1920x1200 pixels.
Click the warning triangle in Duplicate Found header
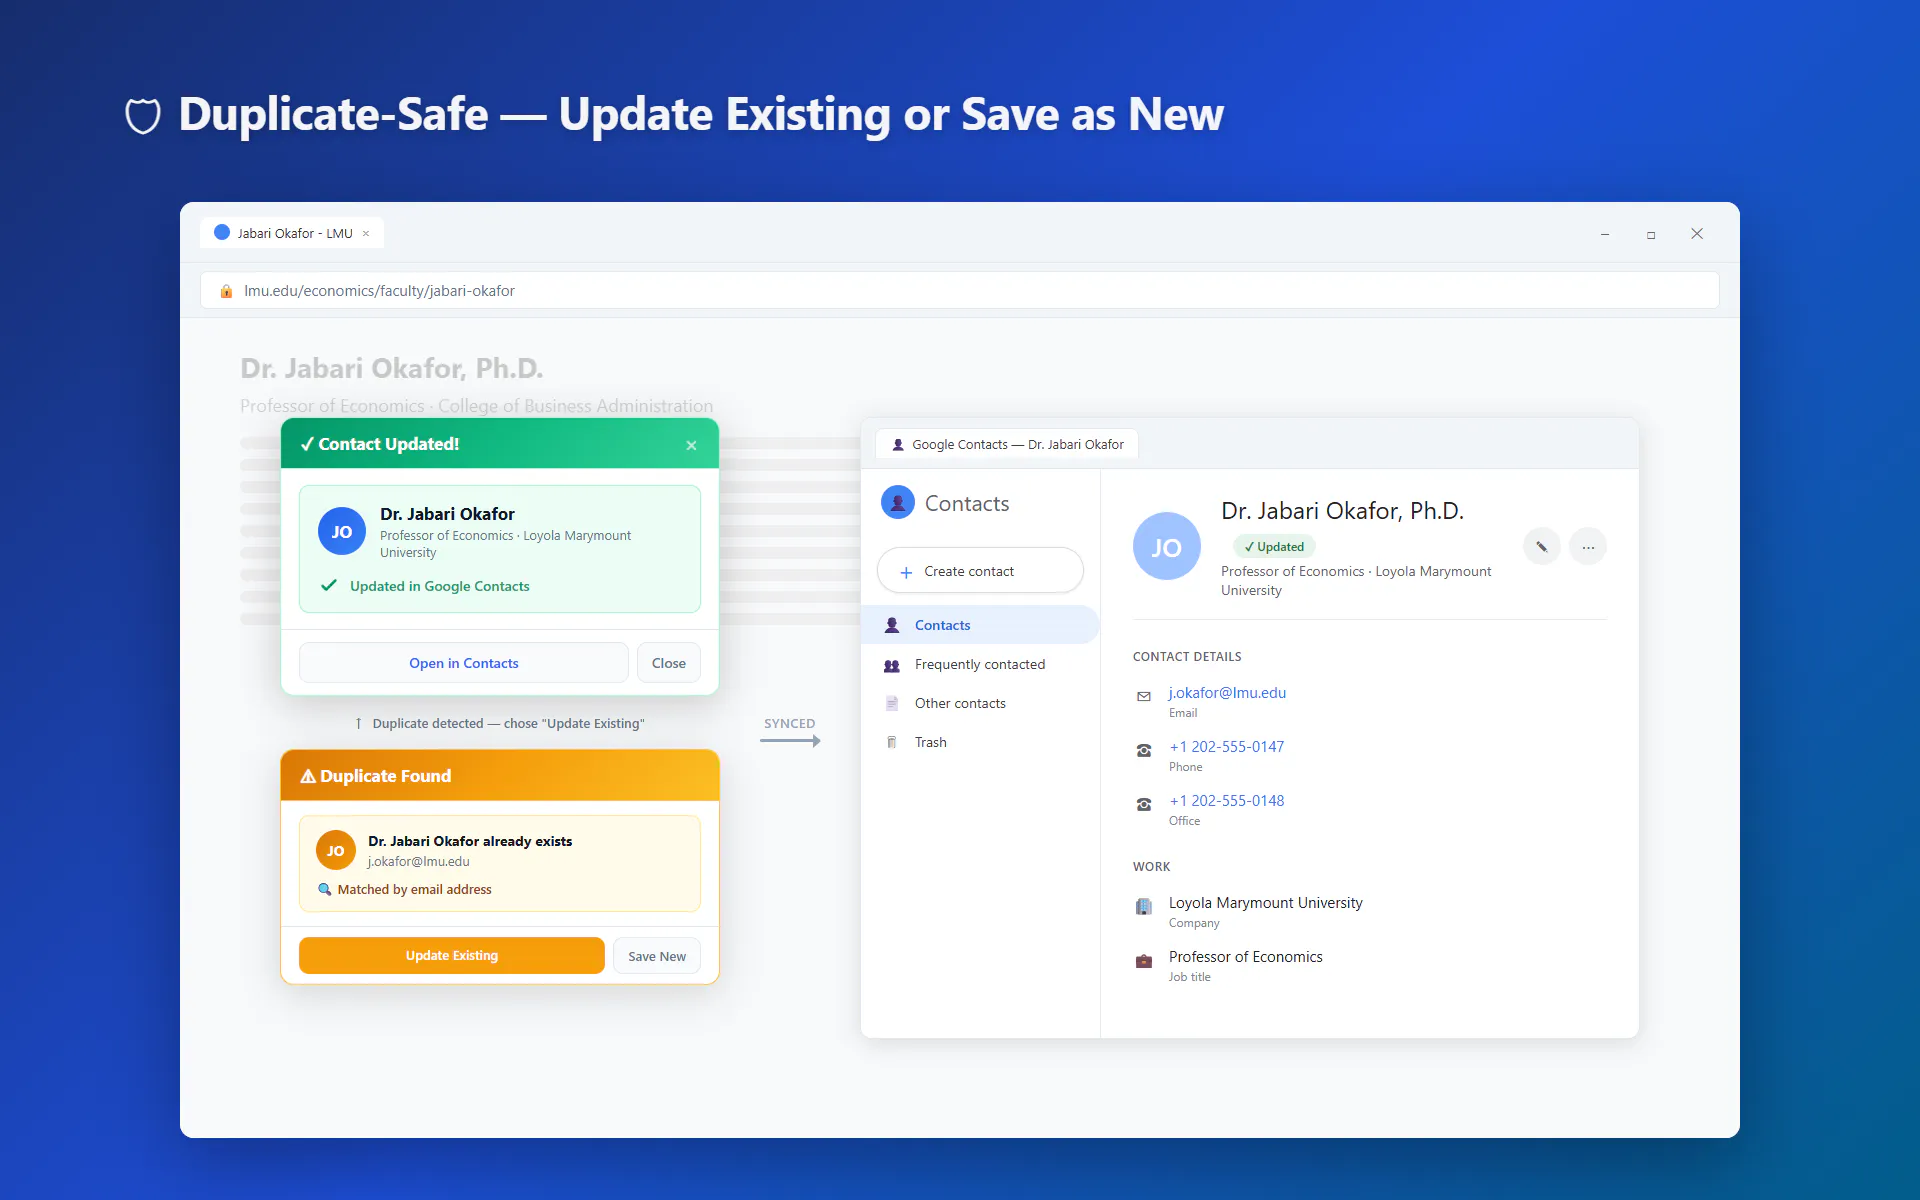[308, 776]
